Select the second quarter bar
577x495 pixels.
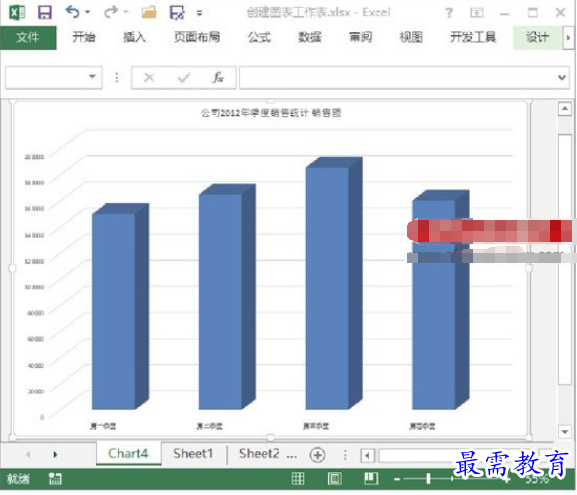(x=227, y=297)
